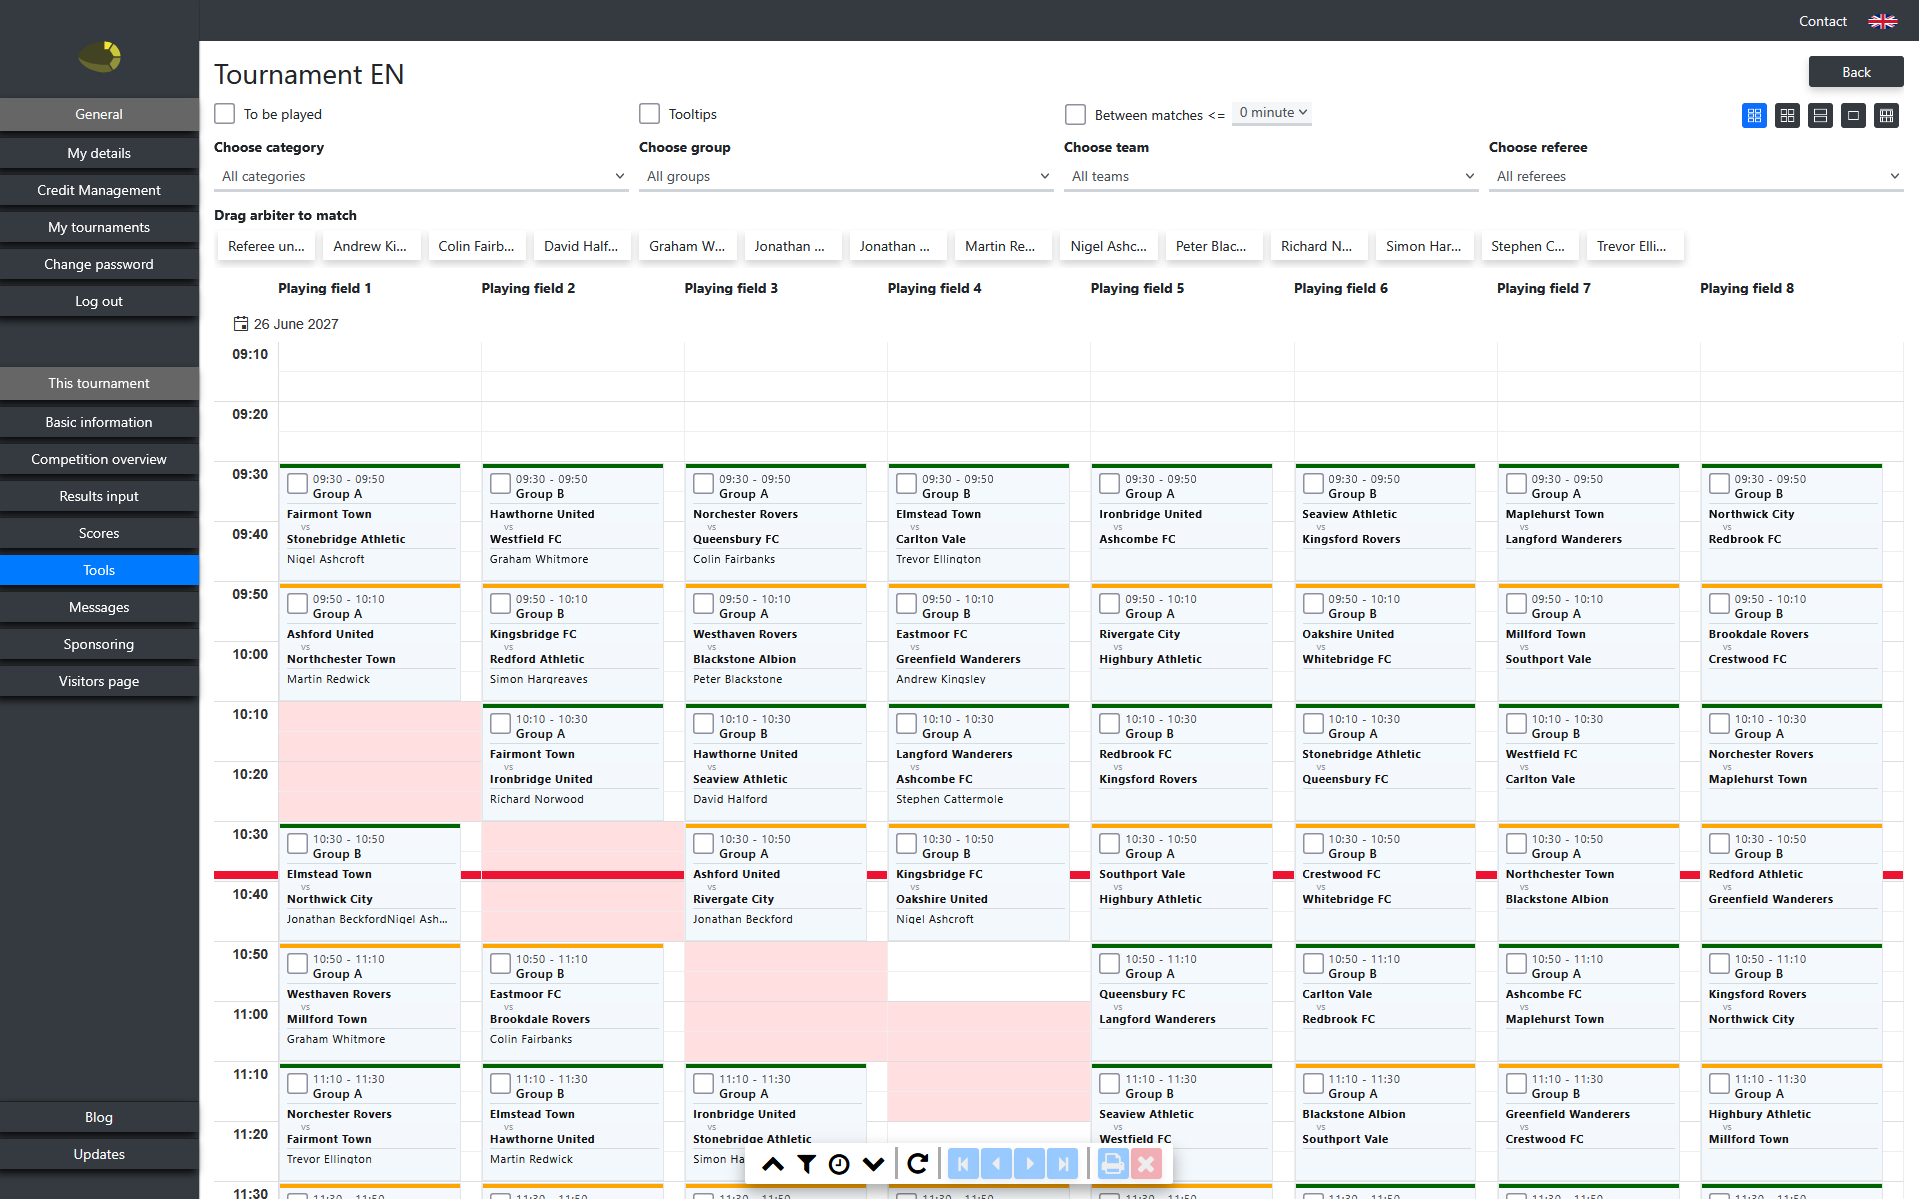The width and height of the screenshot is (1919, 1199).
Task: Click Log out in the sidebar
Action: coord(99,301)
